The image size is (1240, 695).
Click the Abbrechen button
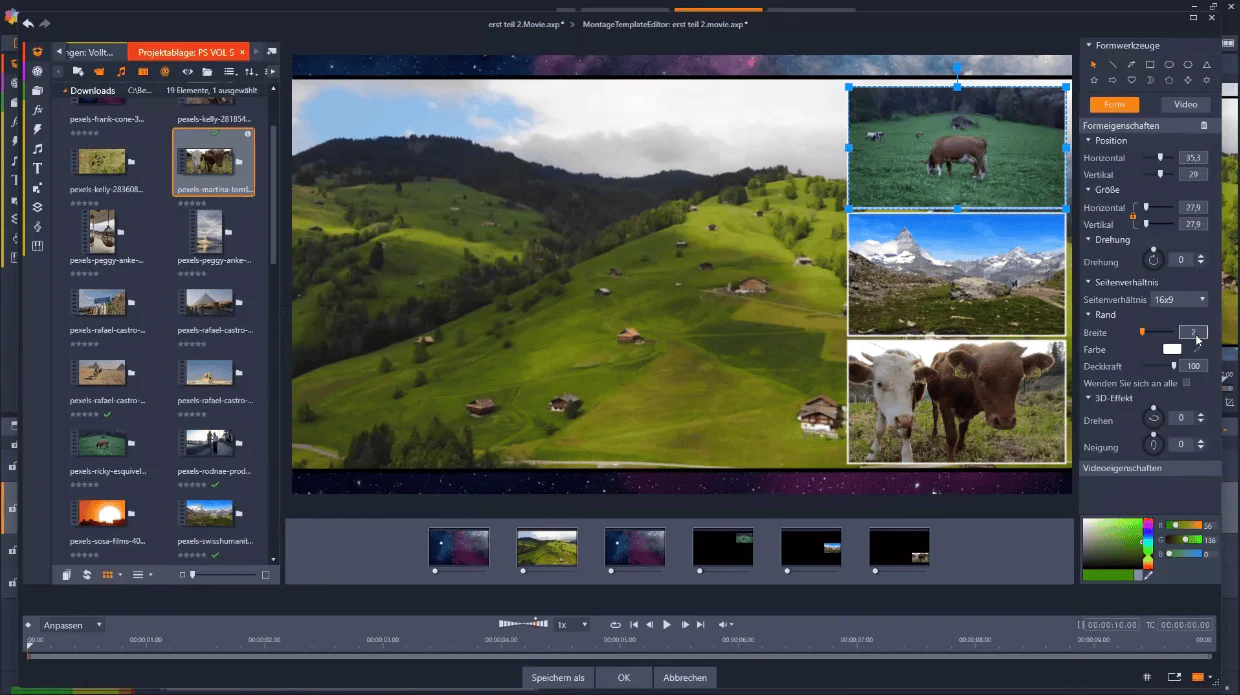(685, 677)
